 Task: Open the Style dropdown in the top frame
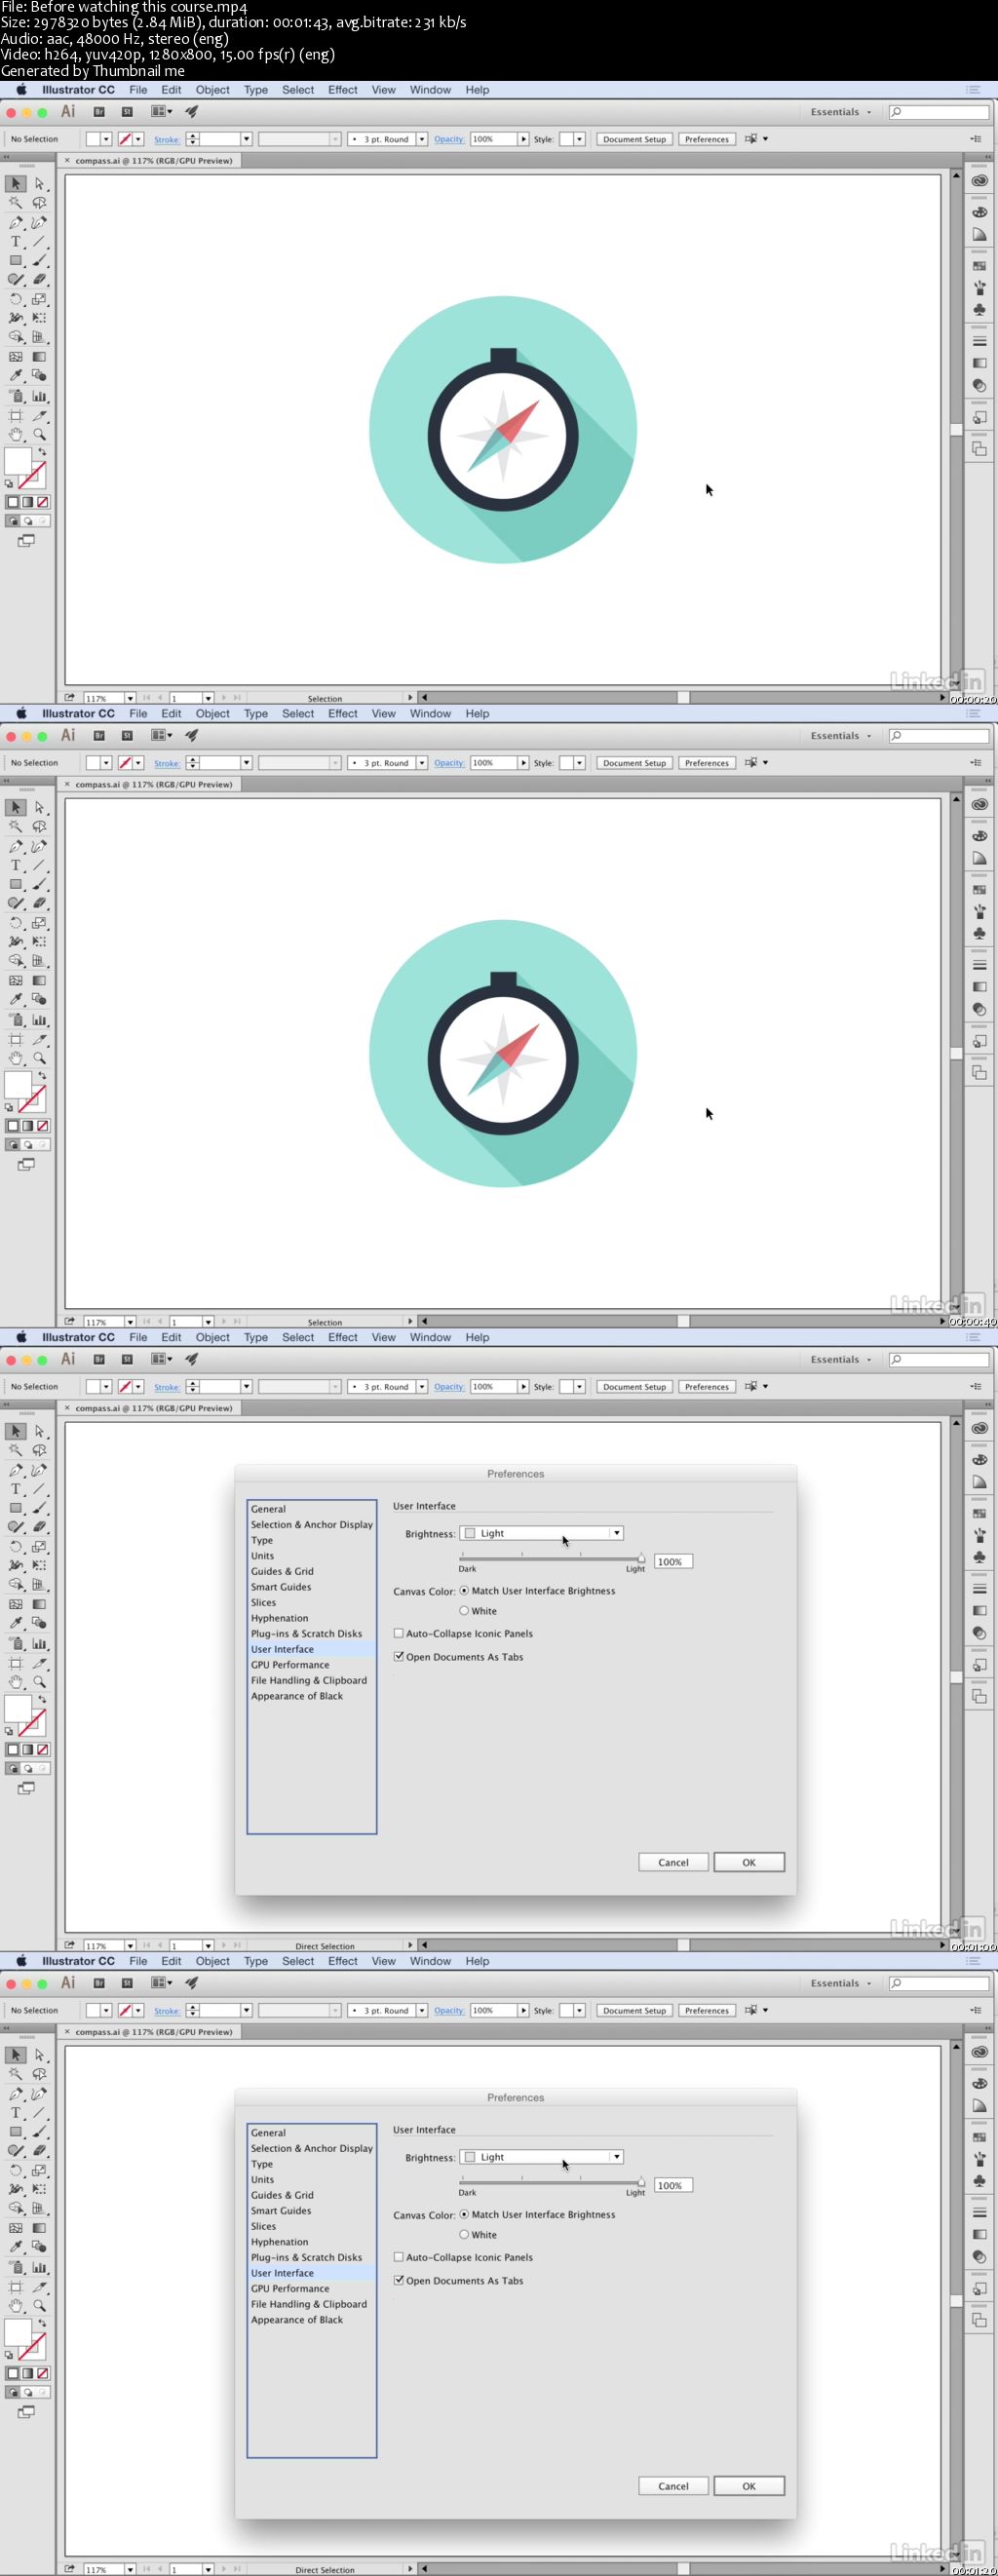[579, 139]
